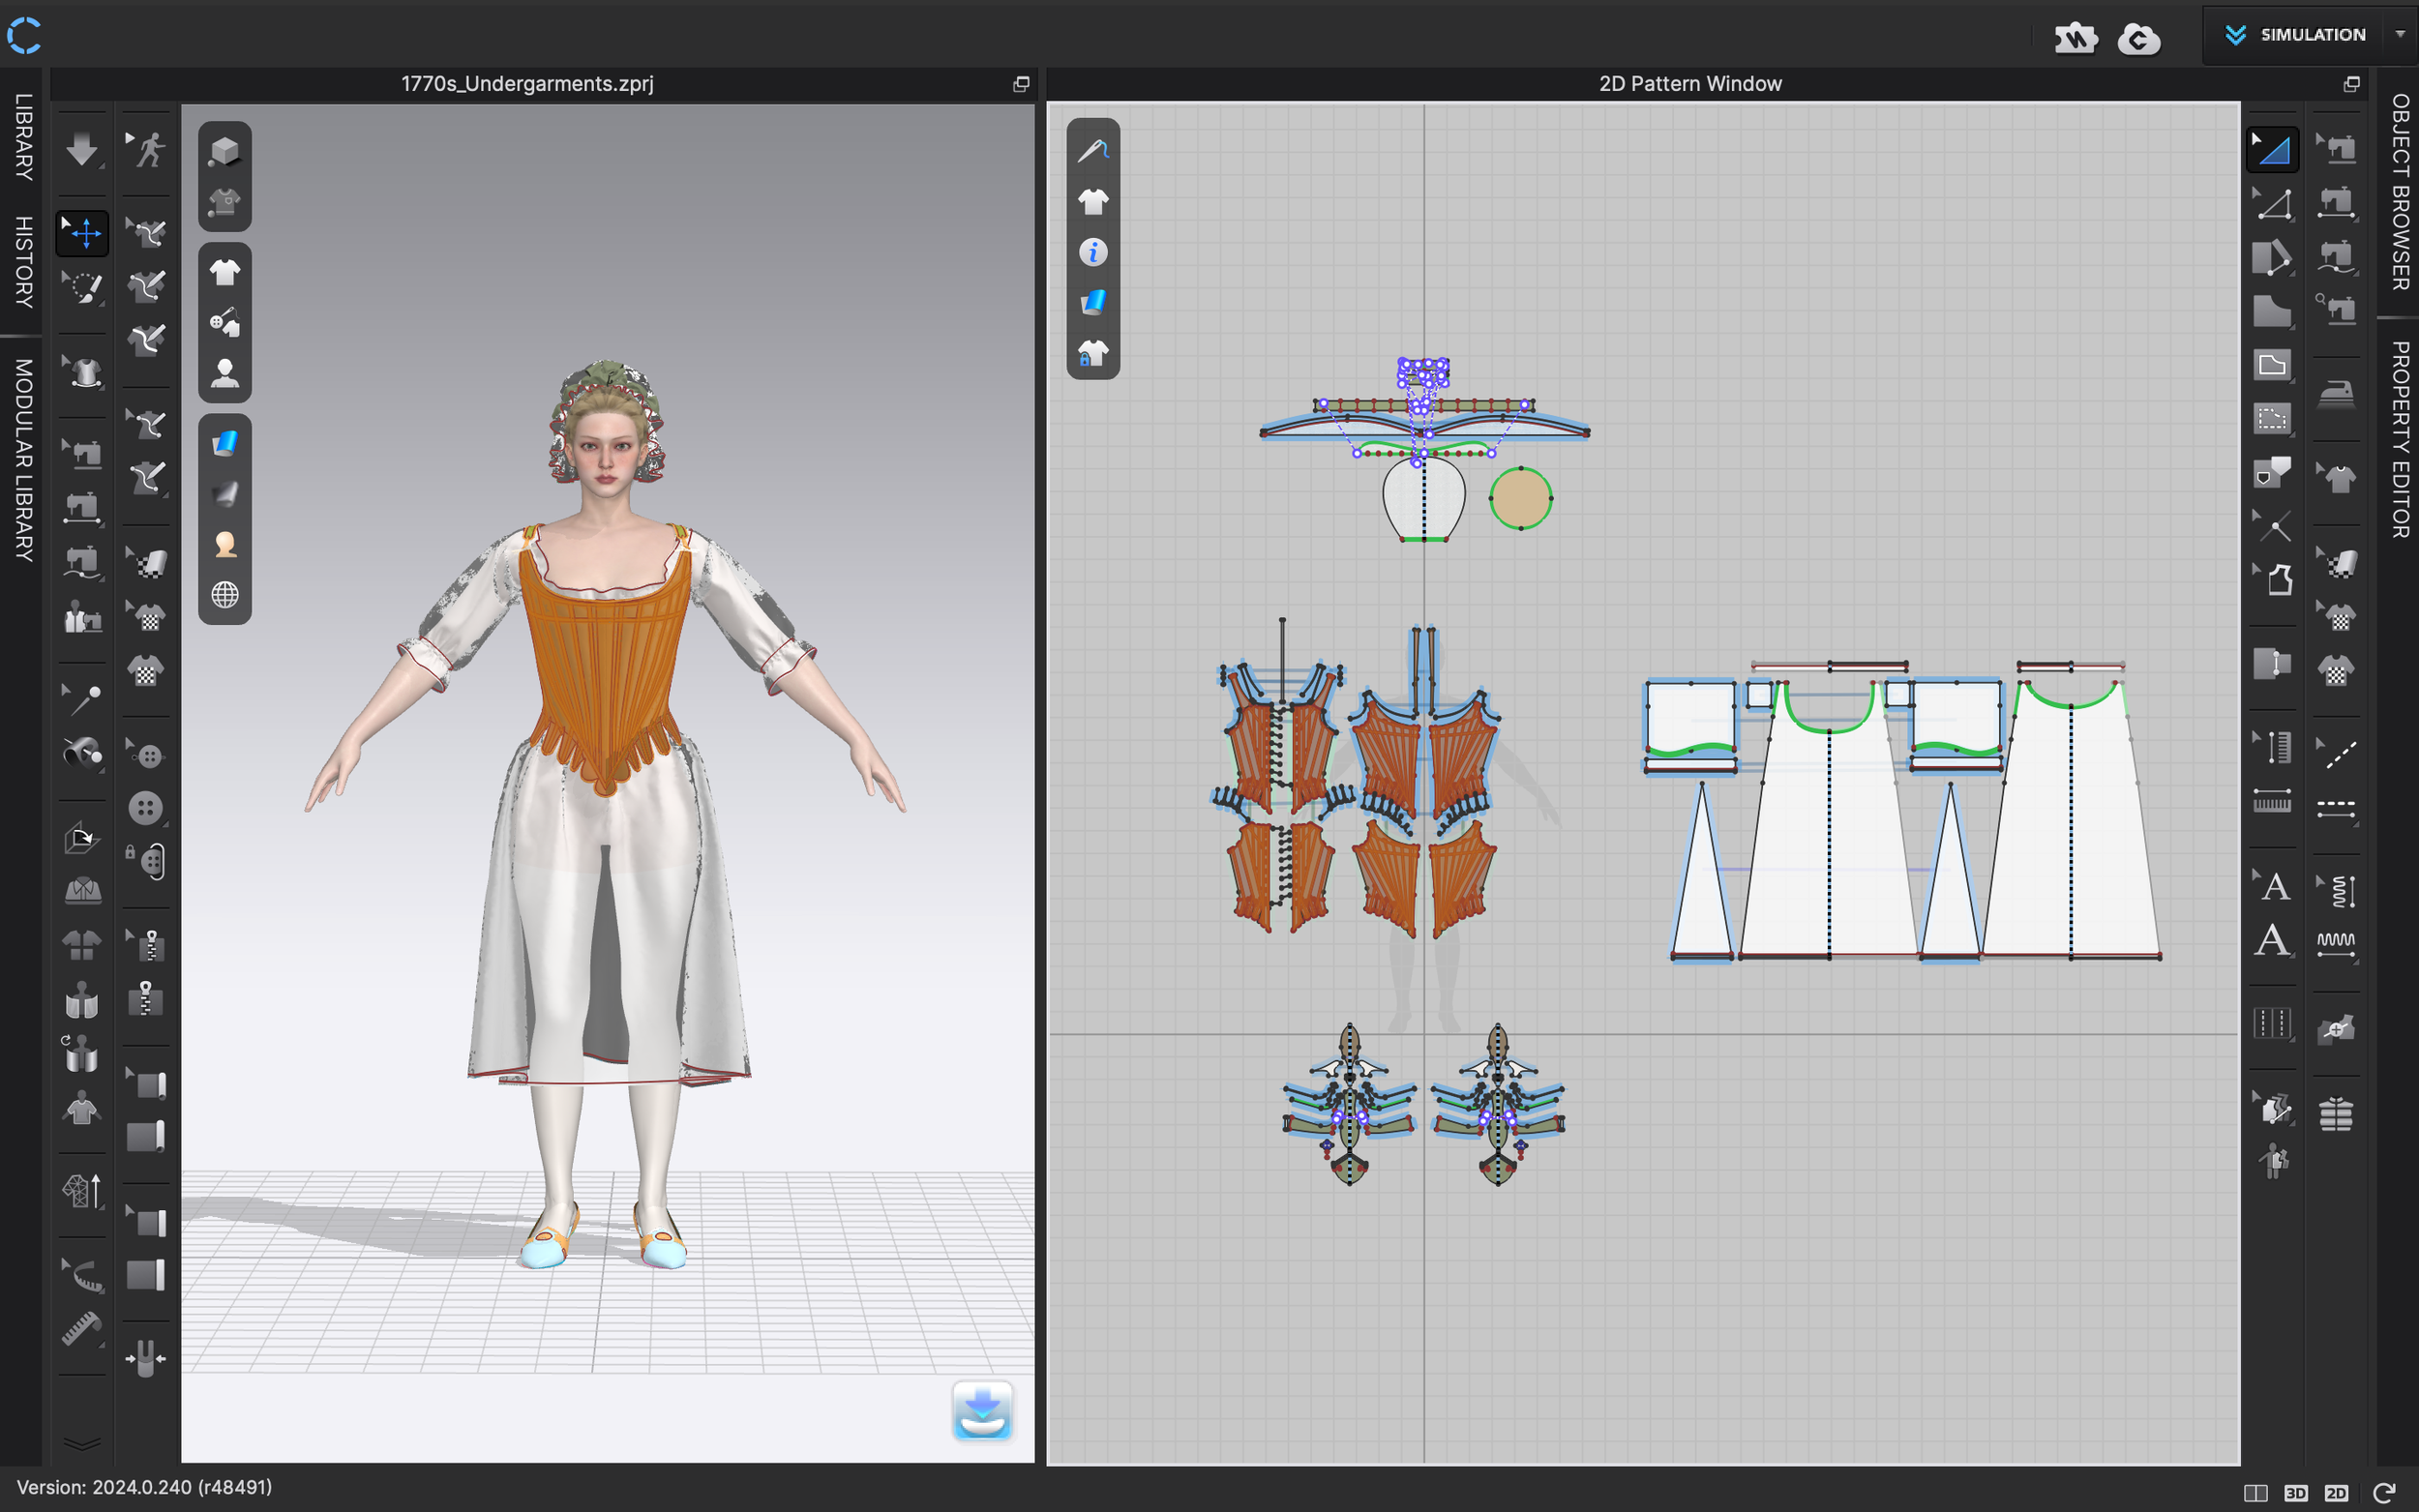2419x1512 pixels.
Task: Toggle 2D pattern info display icon
Action: (1093, 252)
